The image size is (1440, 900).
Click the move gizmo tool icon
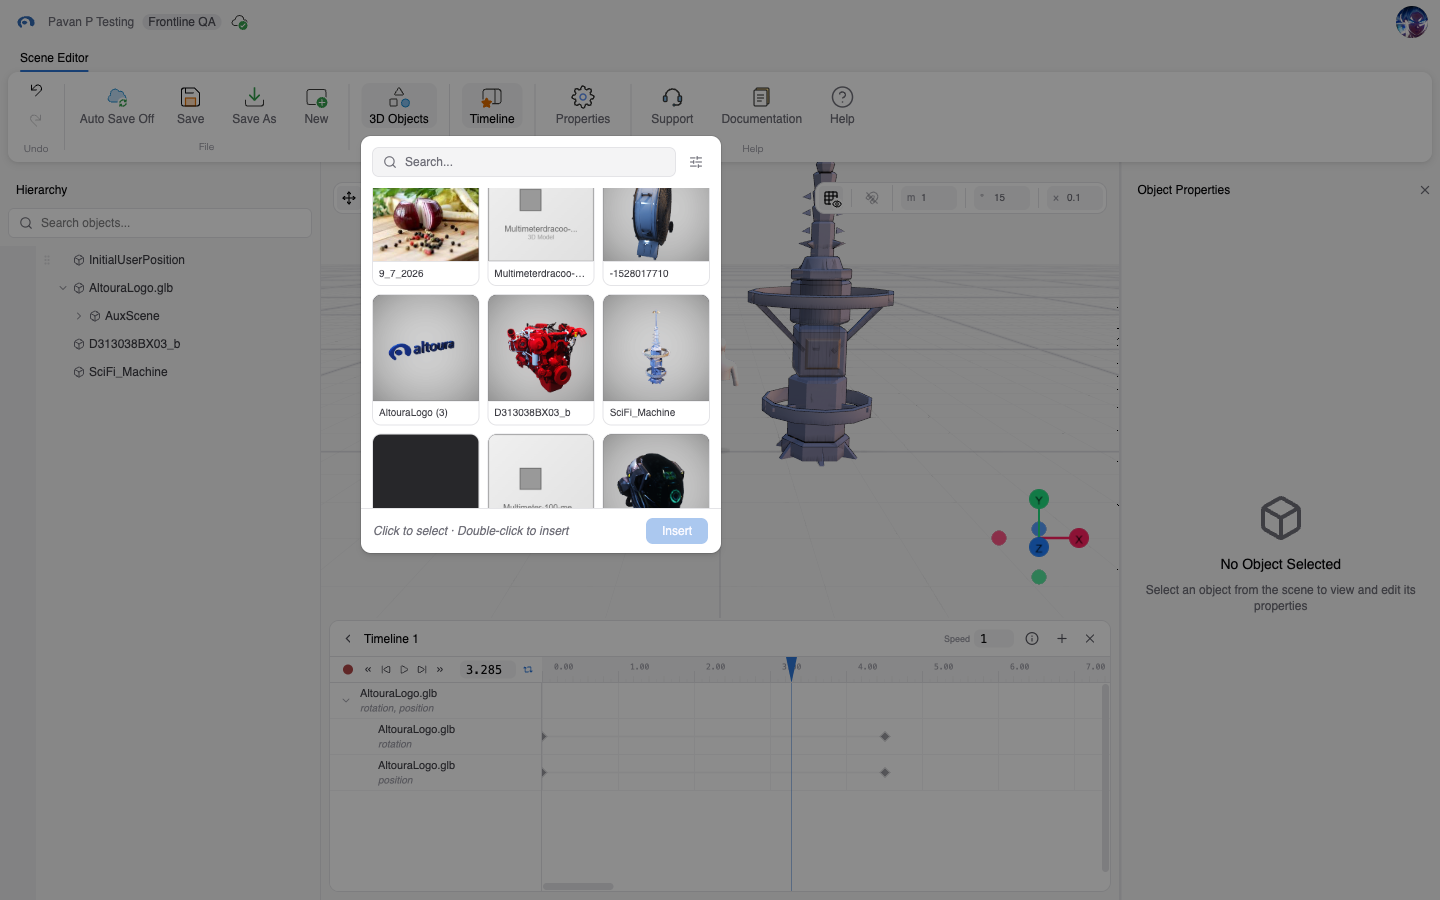[349, 198]
